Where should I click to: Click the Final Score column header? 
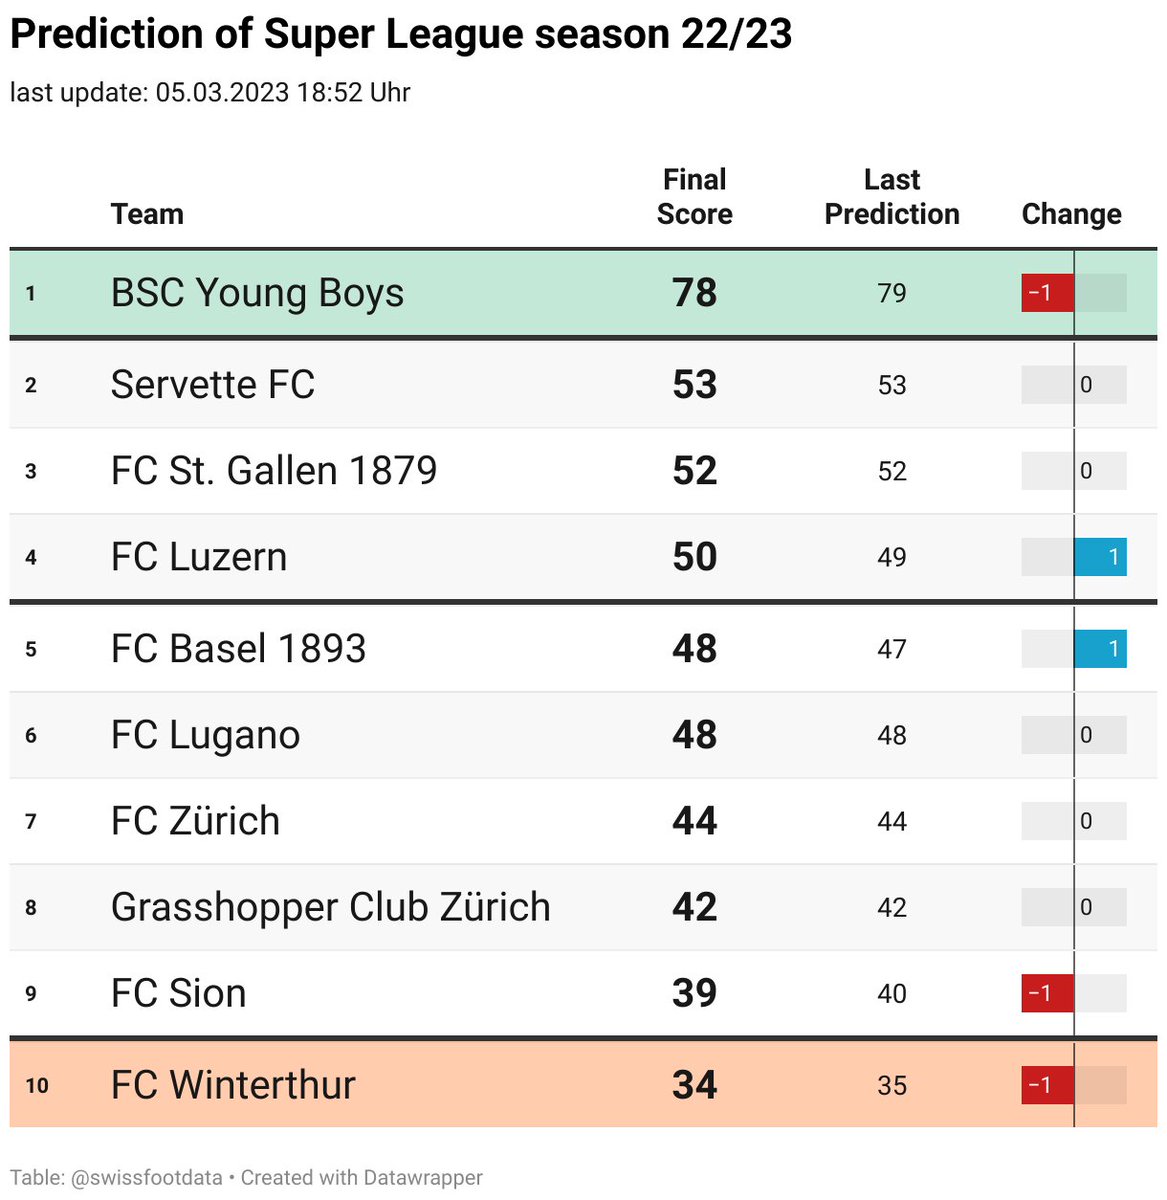click(695, 197)
